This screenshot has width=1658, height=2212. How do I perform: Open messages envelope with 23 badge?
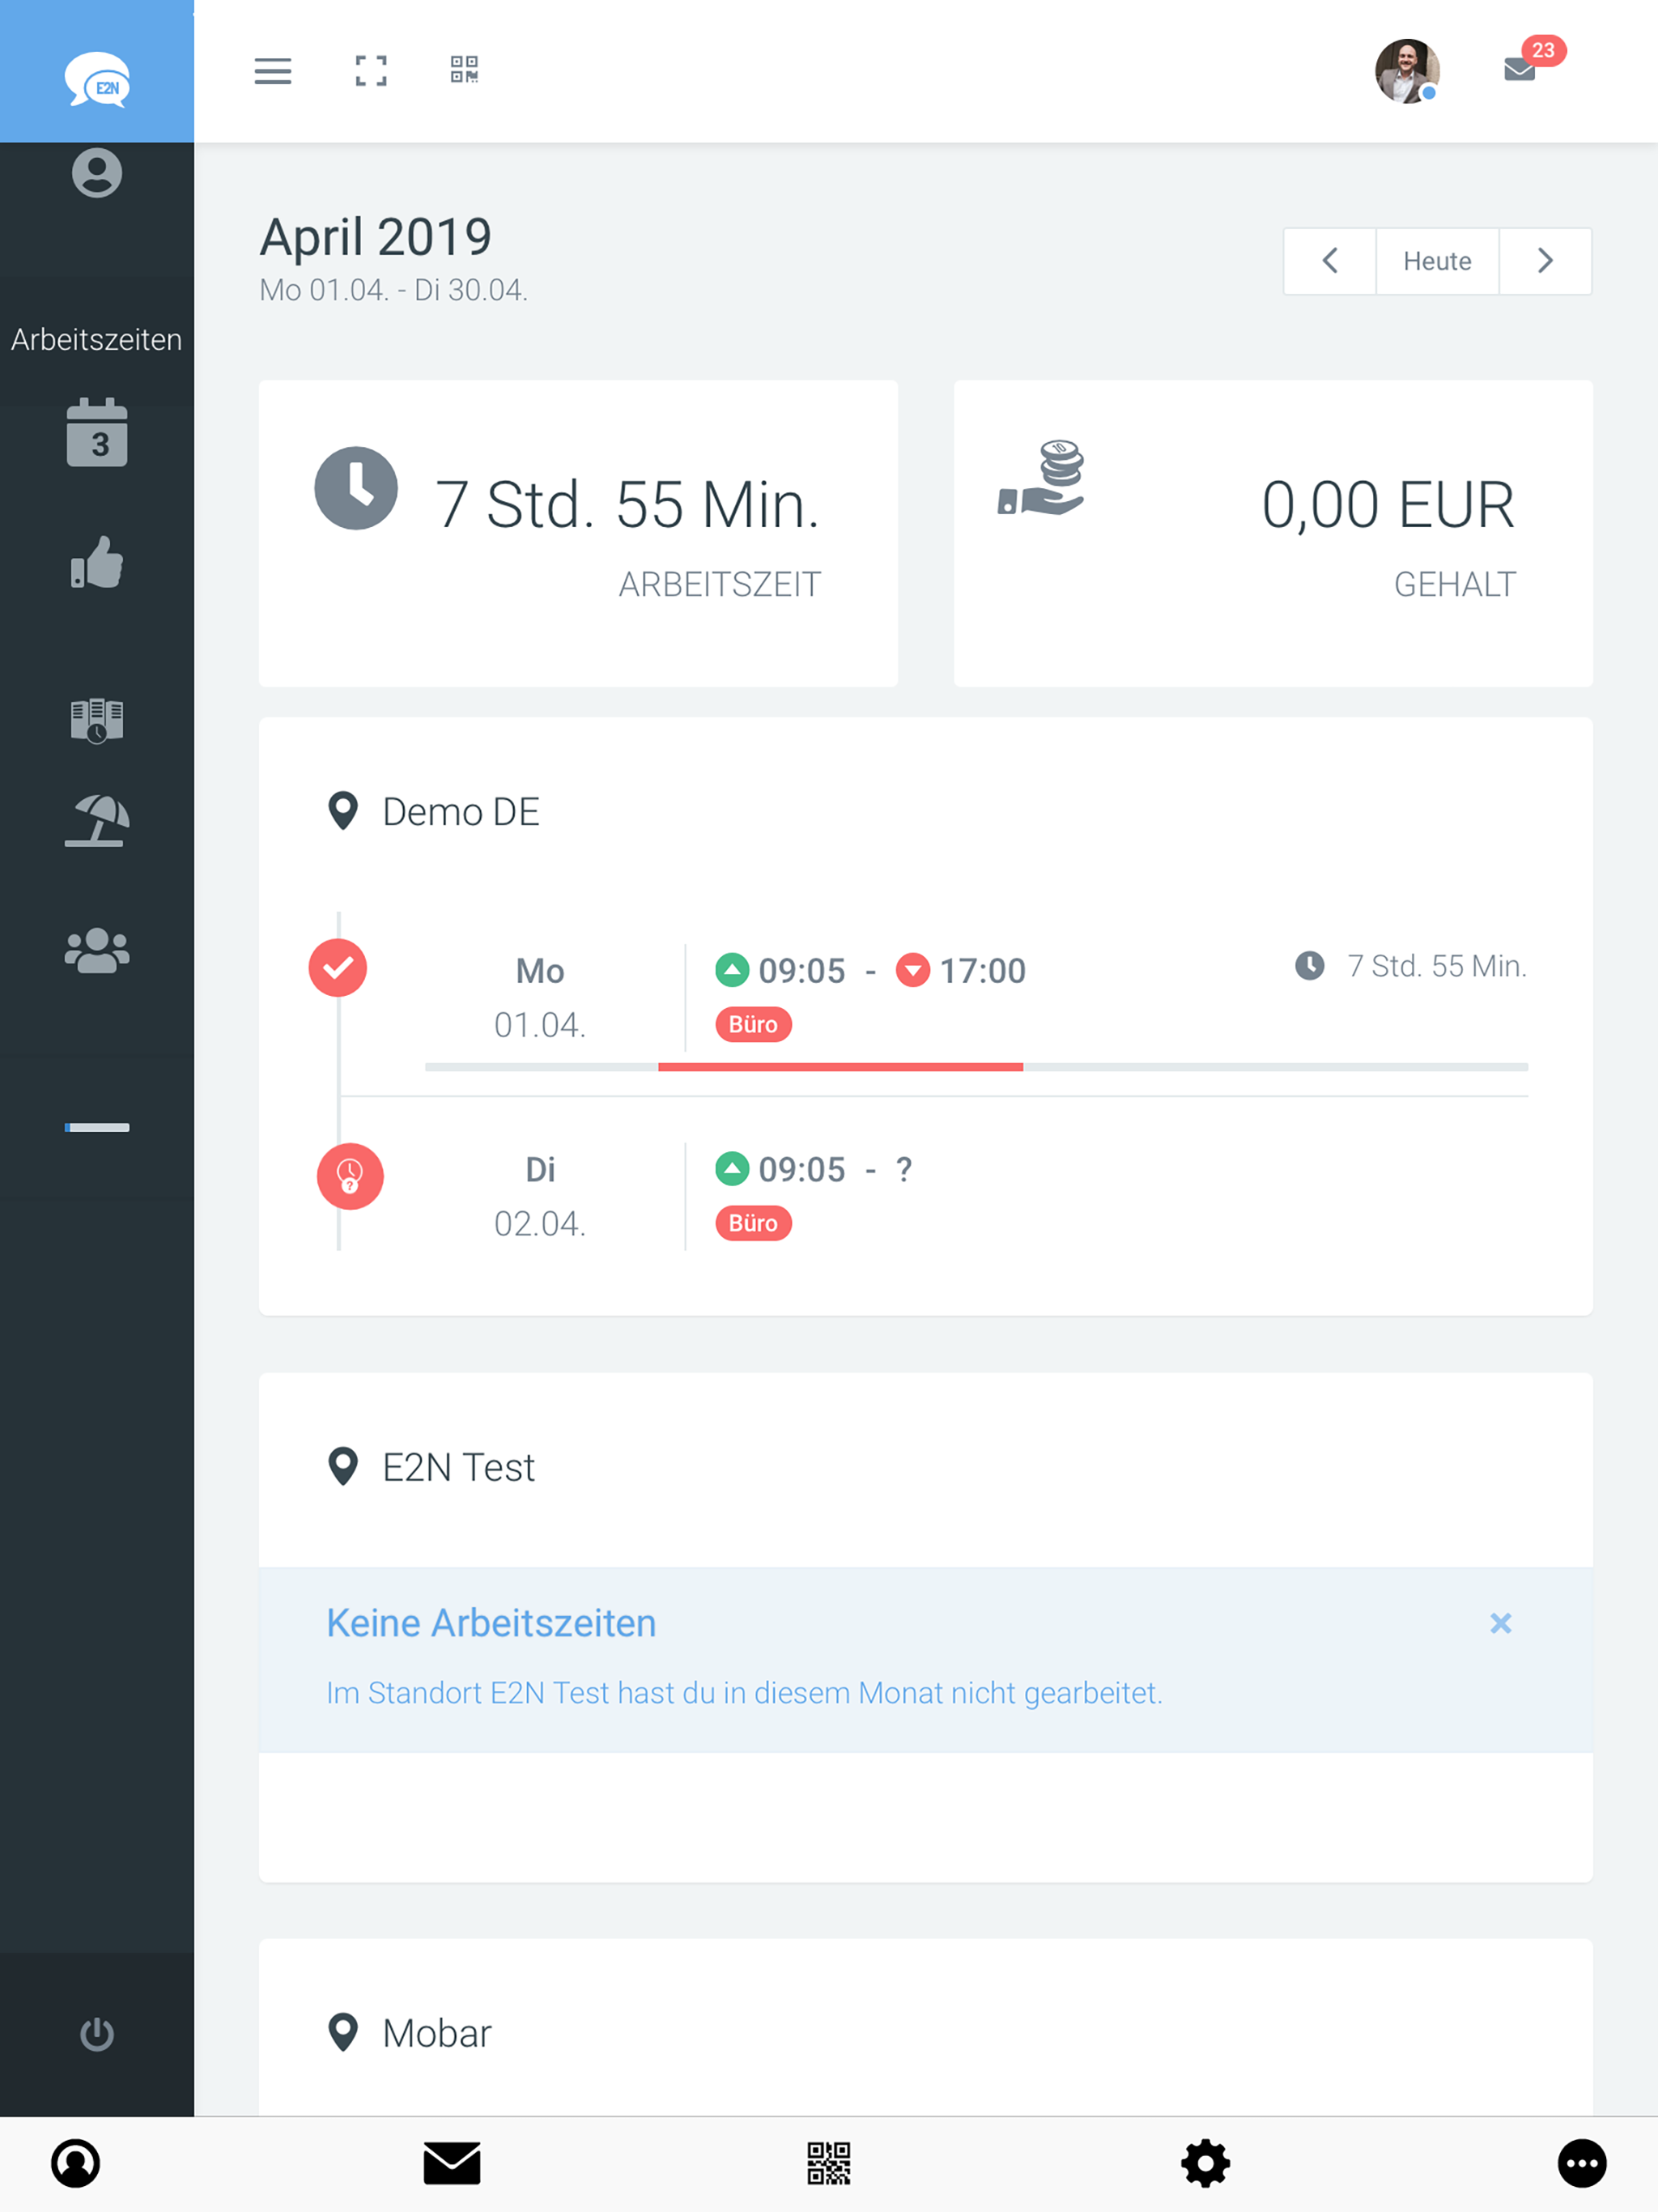pos(1520,68)
